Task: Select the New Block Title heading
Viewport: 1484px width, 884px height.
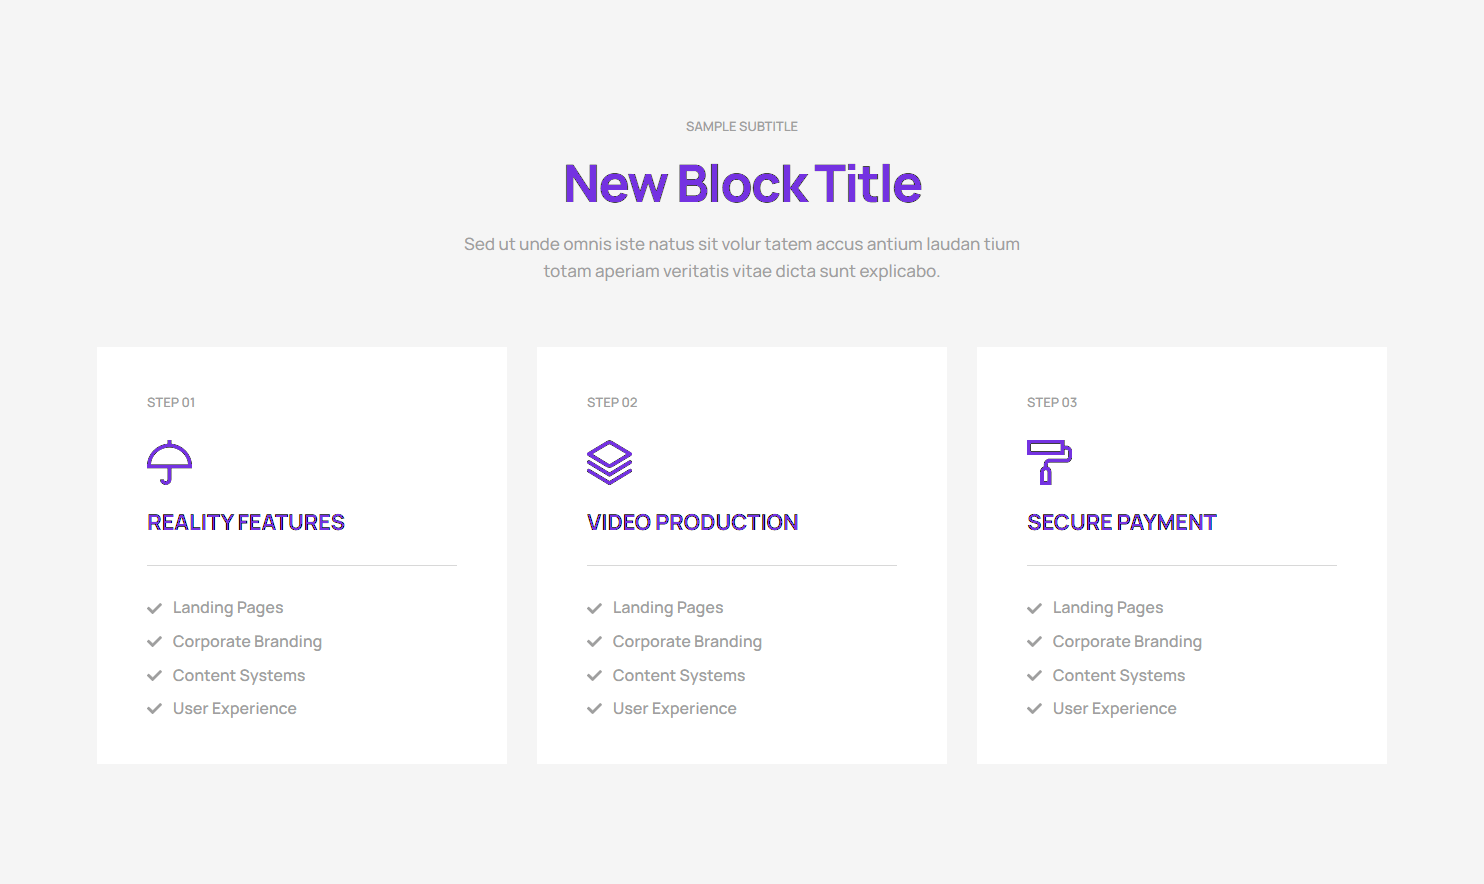Action: coord(742,184)
